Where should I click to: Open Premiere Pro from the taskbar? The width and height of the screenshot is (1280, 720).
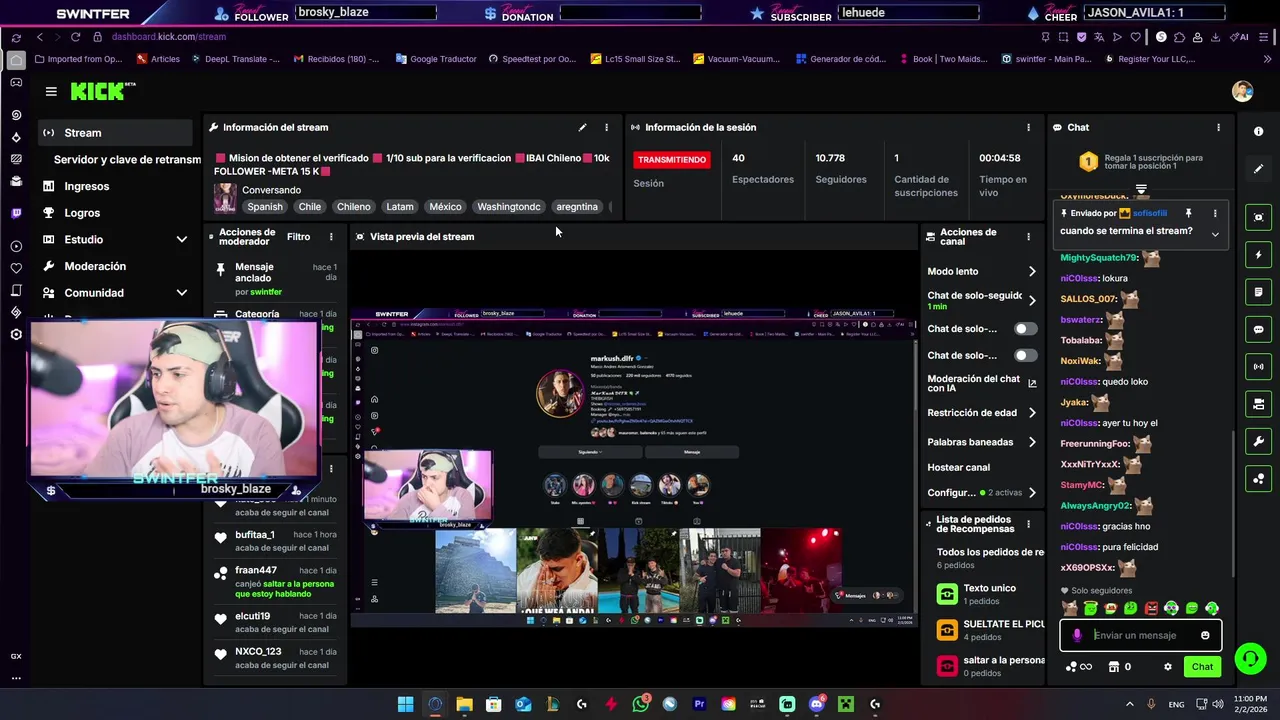699,704
